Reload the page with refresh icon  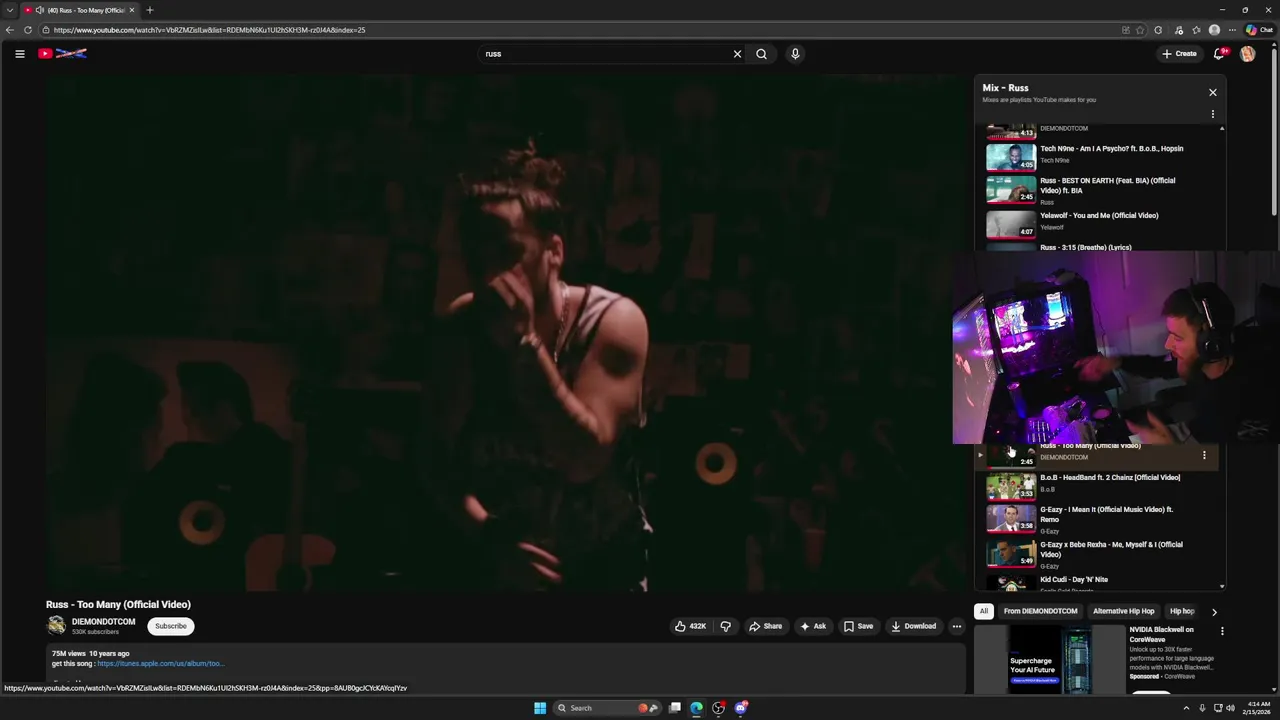[28, 30]
